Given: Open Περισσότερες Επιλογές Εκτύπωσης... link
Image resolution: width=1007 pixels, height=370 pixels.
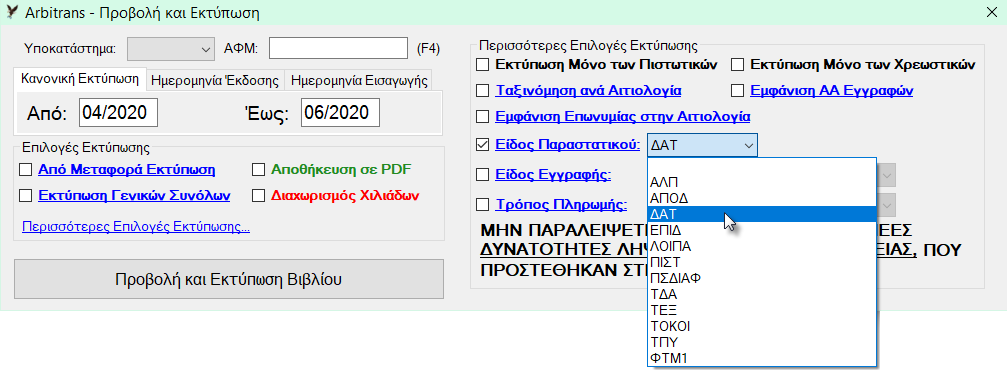Looking at the screenshot, I should click(x=136, y=227).
